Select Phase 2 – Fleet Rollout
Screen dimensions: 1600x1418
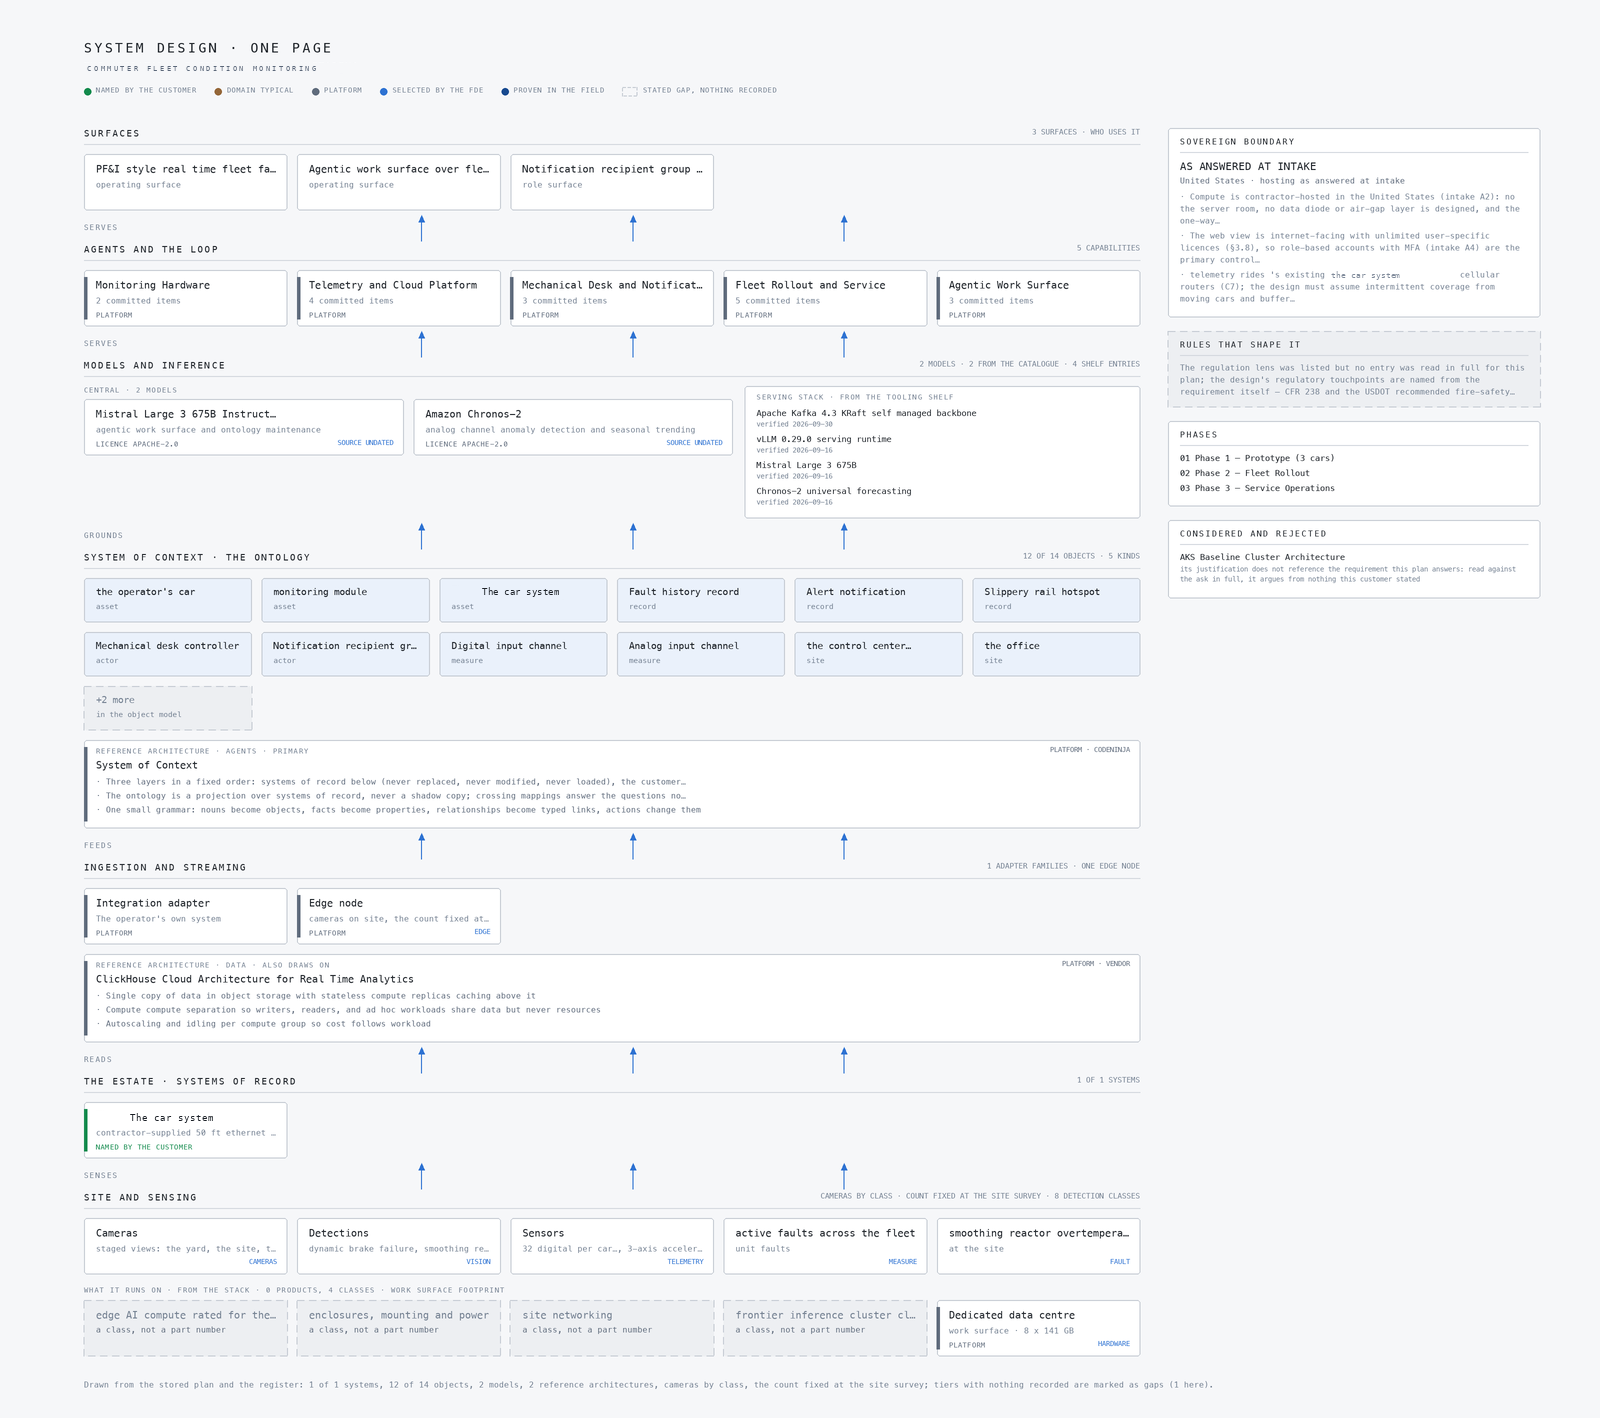pyautogui.click(x=1244, y=473)
